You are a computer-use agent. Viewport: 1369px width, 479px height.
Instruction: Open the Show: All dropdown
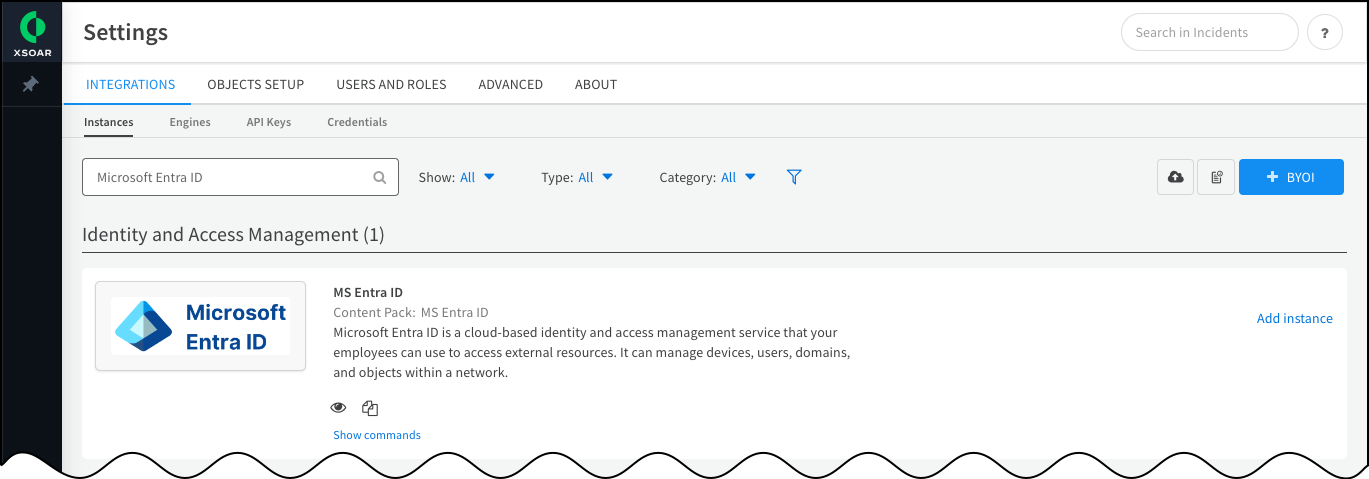coord(457,177)
